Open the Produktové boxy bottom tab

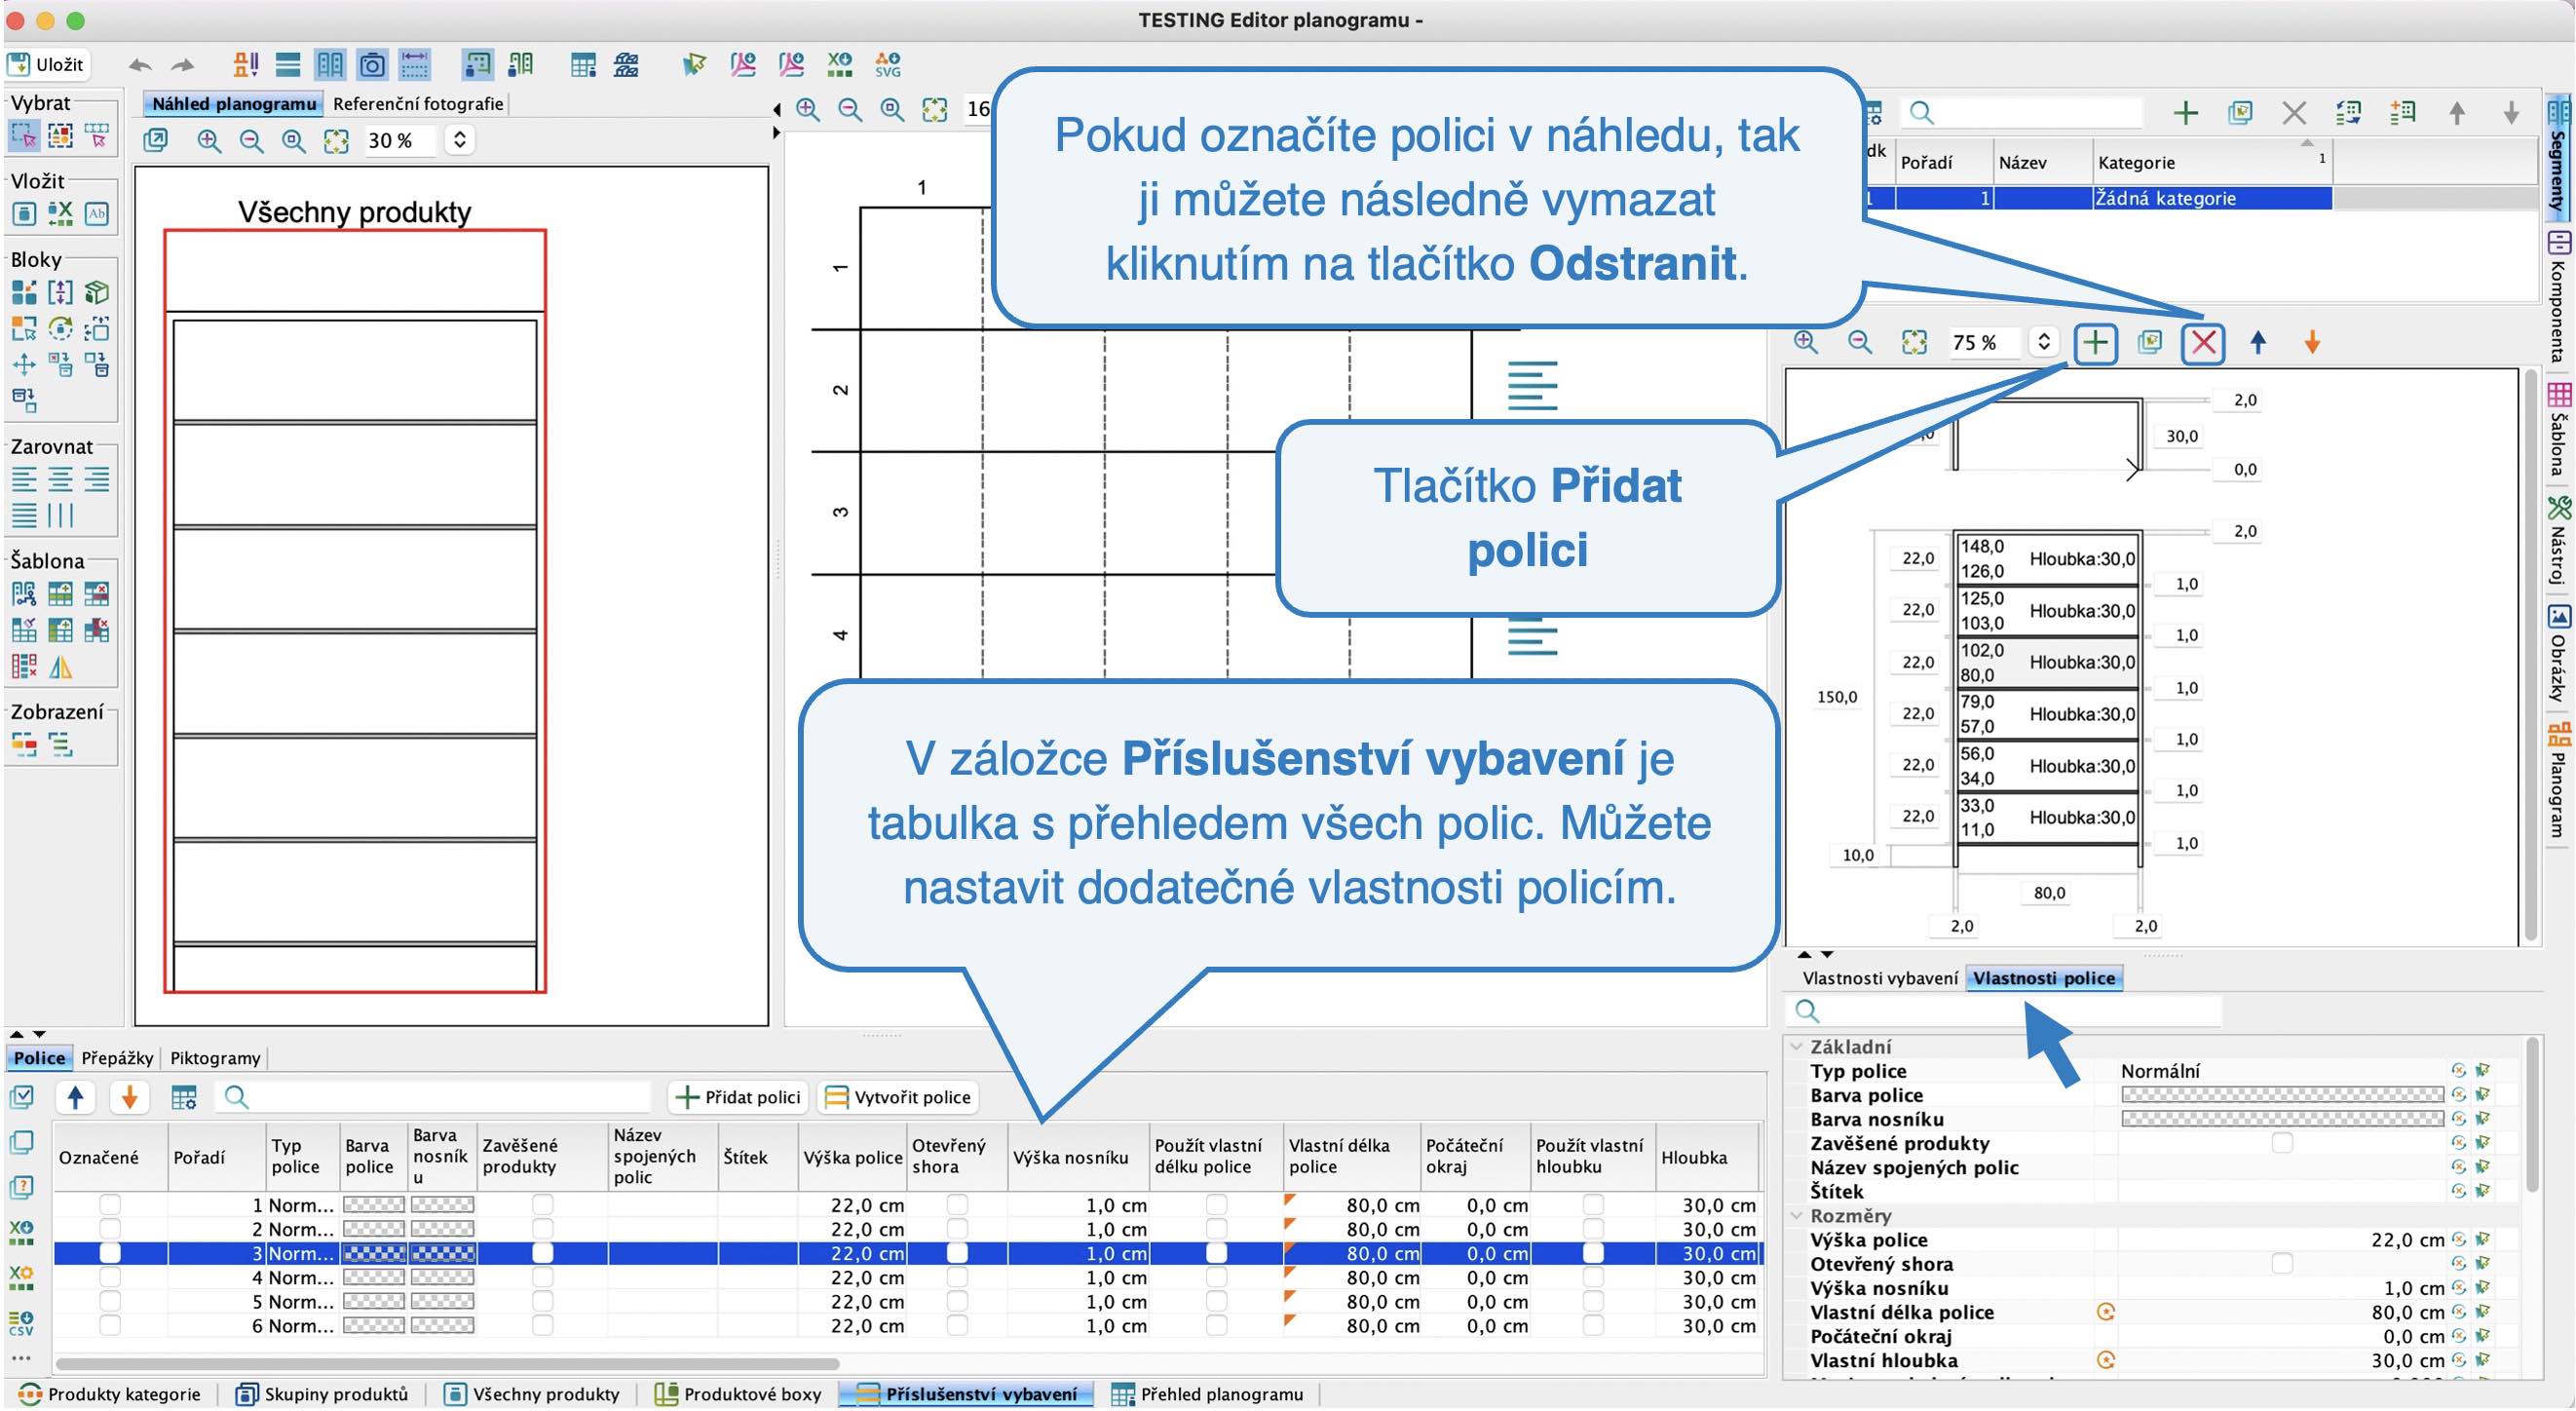pos(738,1396)
